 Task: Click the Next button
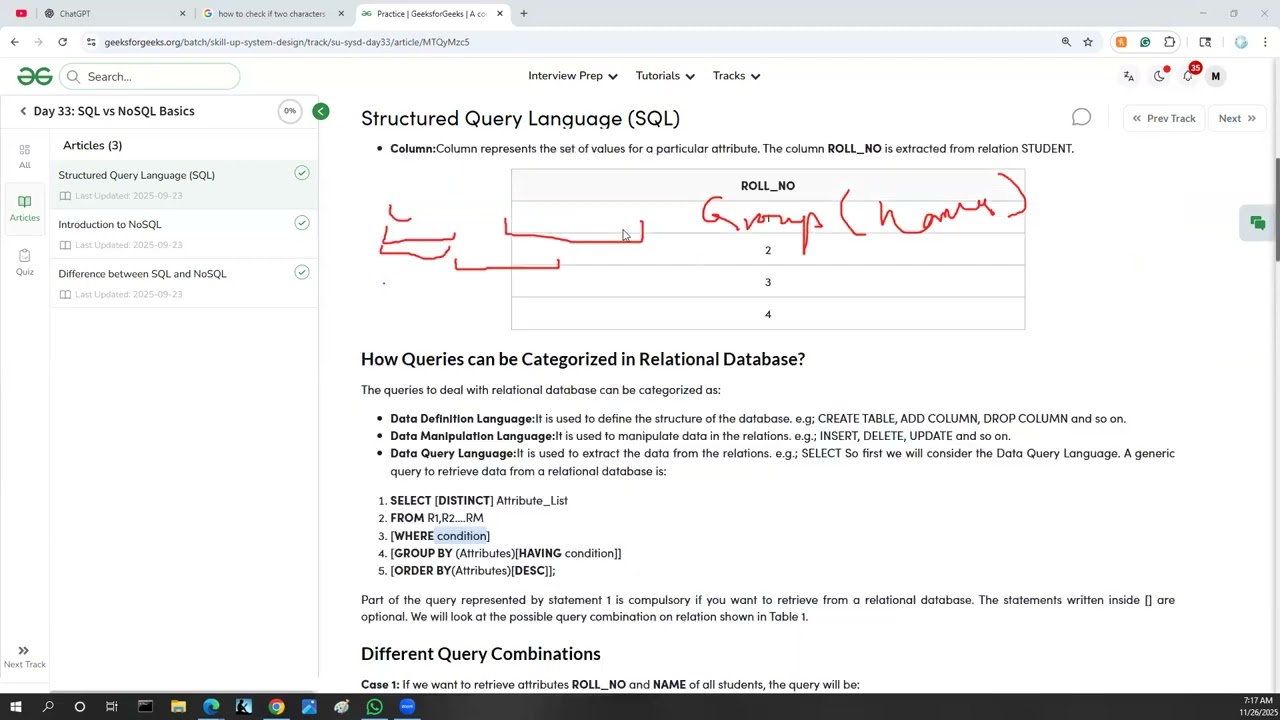(x=1237, y=118)
